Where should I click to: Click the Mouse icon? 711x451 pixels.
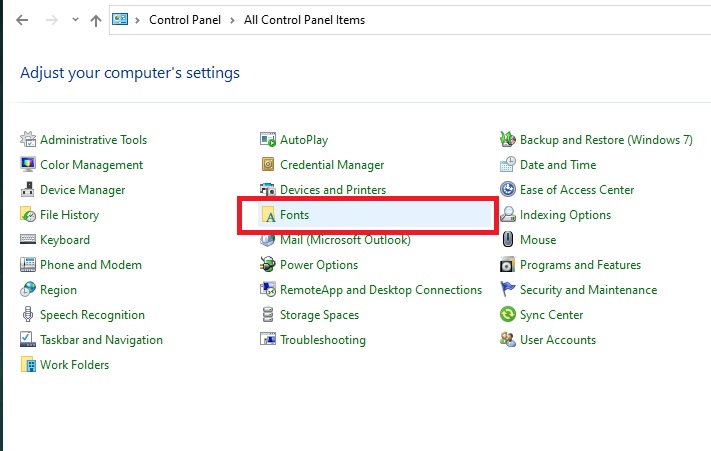pyautogui.click(x=507, y=239)
